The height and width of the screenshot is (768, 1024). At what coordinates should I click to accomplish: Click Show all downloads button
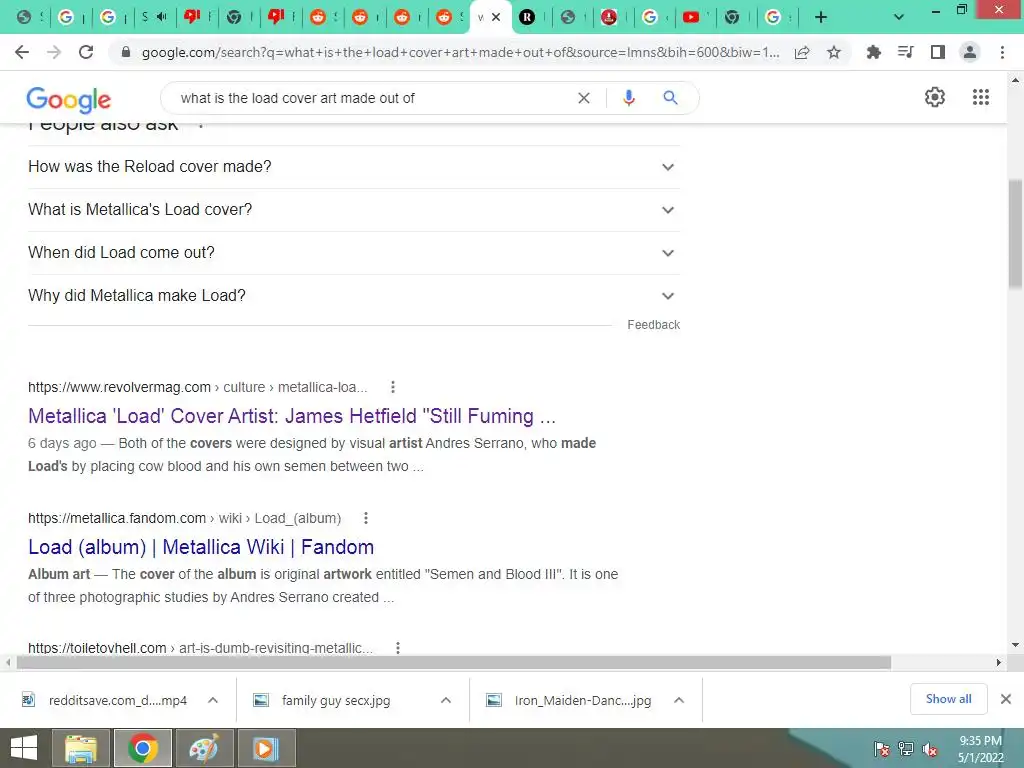click(948, 699)
